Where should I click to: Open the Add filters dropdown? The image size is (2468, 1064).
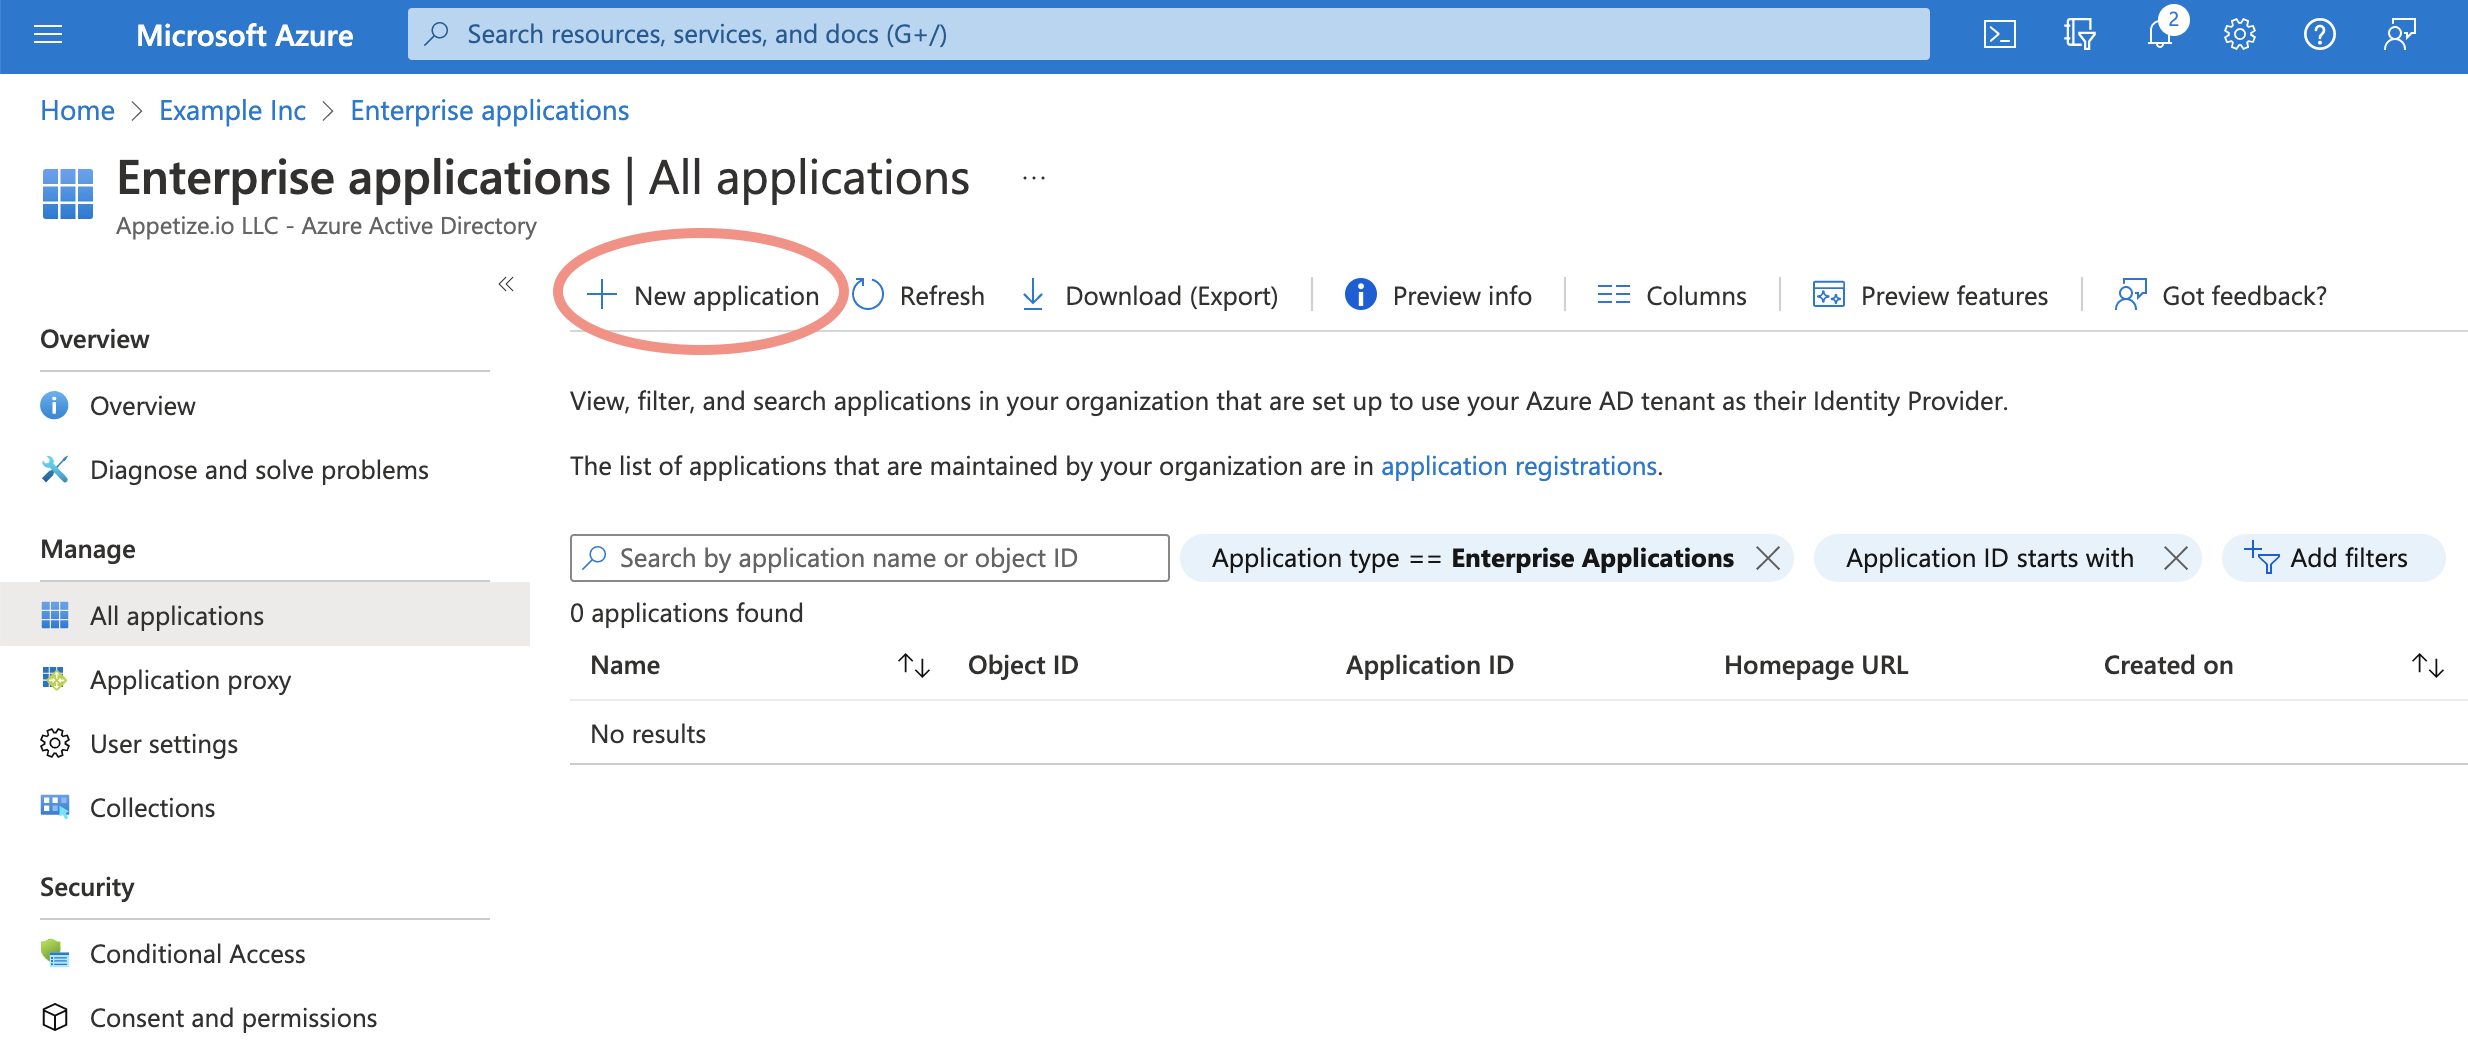tap(2333, 557)
